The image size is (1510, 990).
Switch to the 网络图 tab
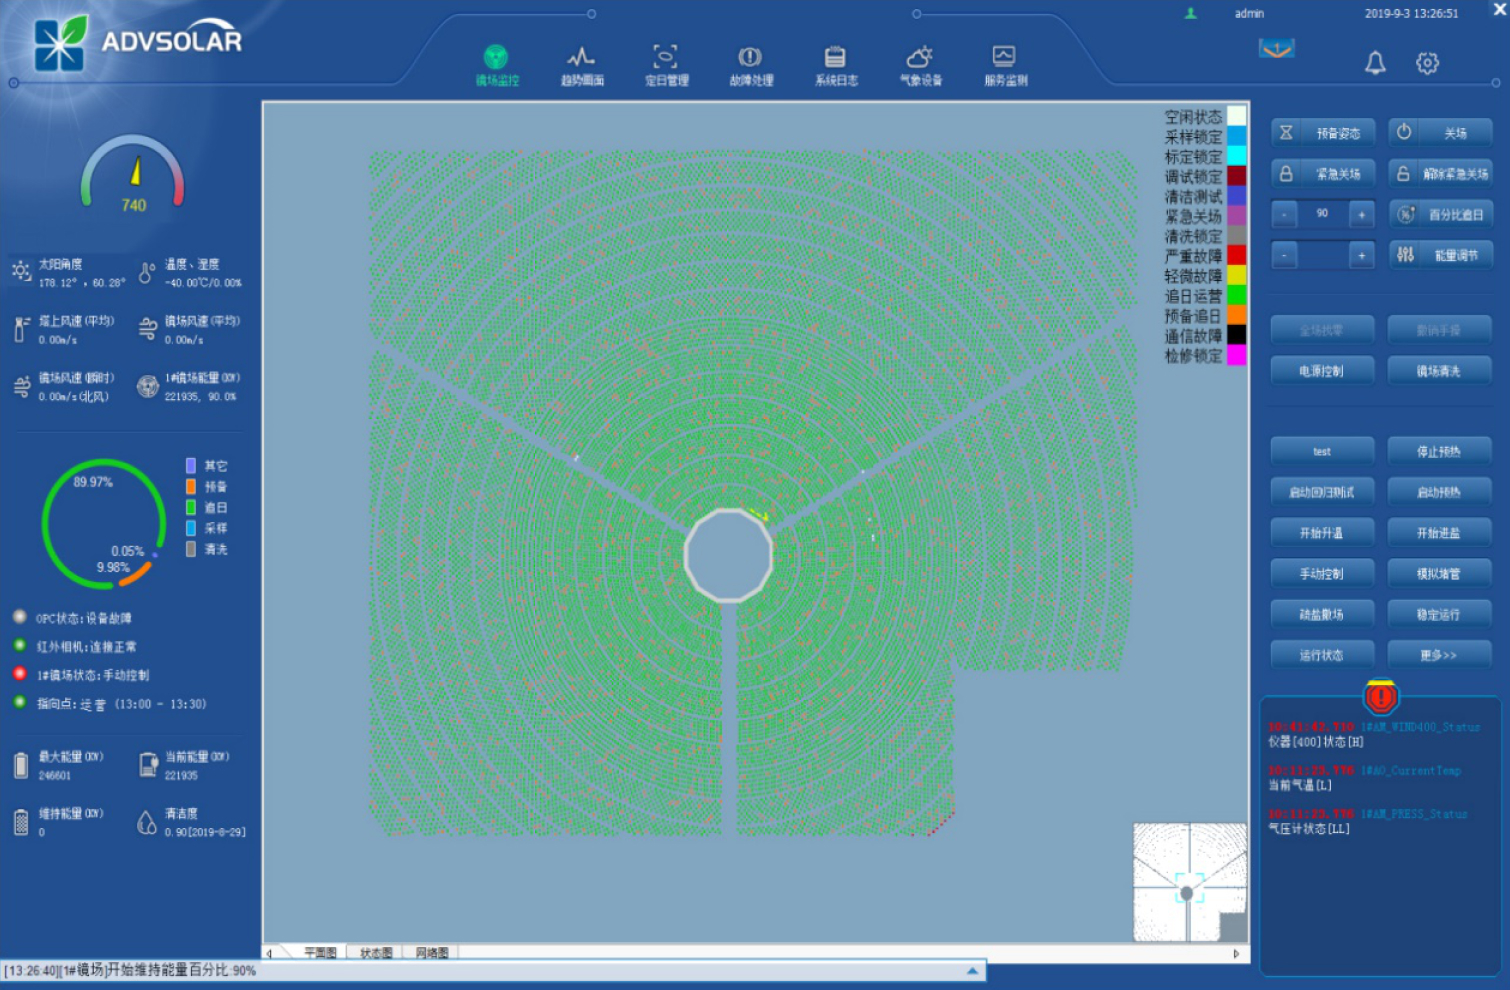[432, 953]
